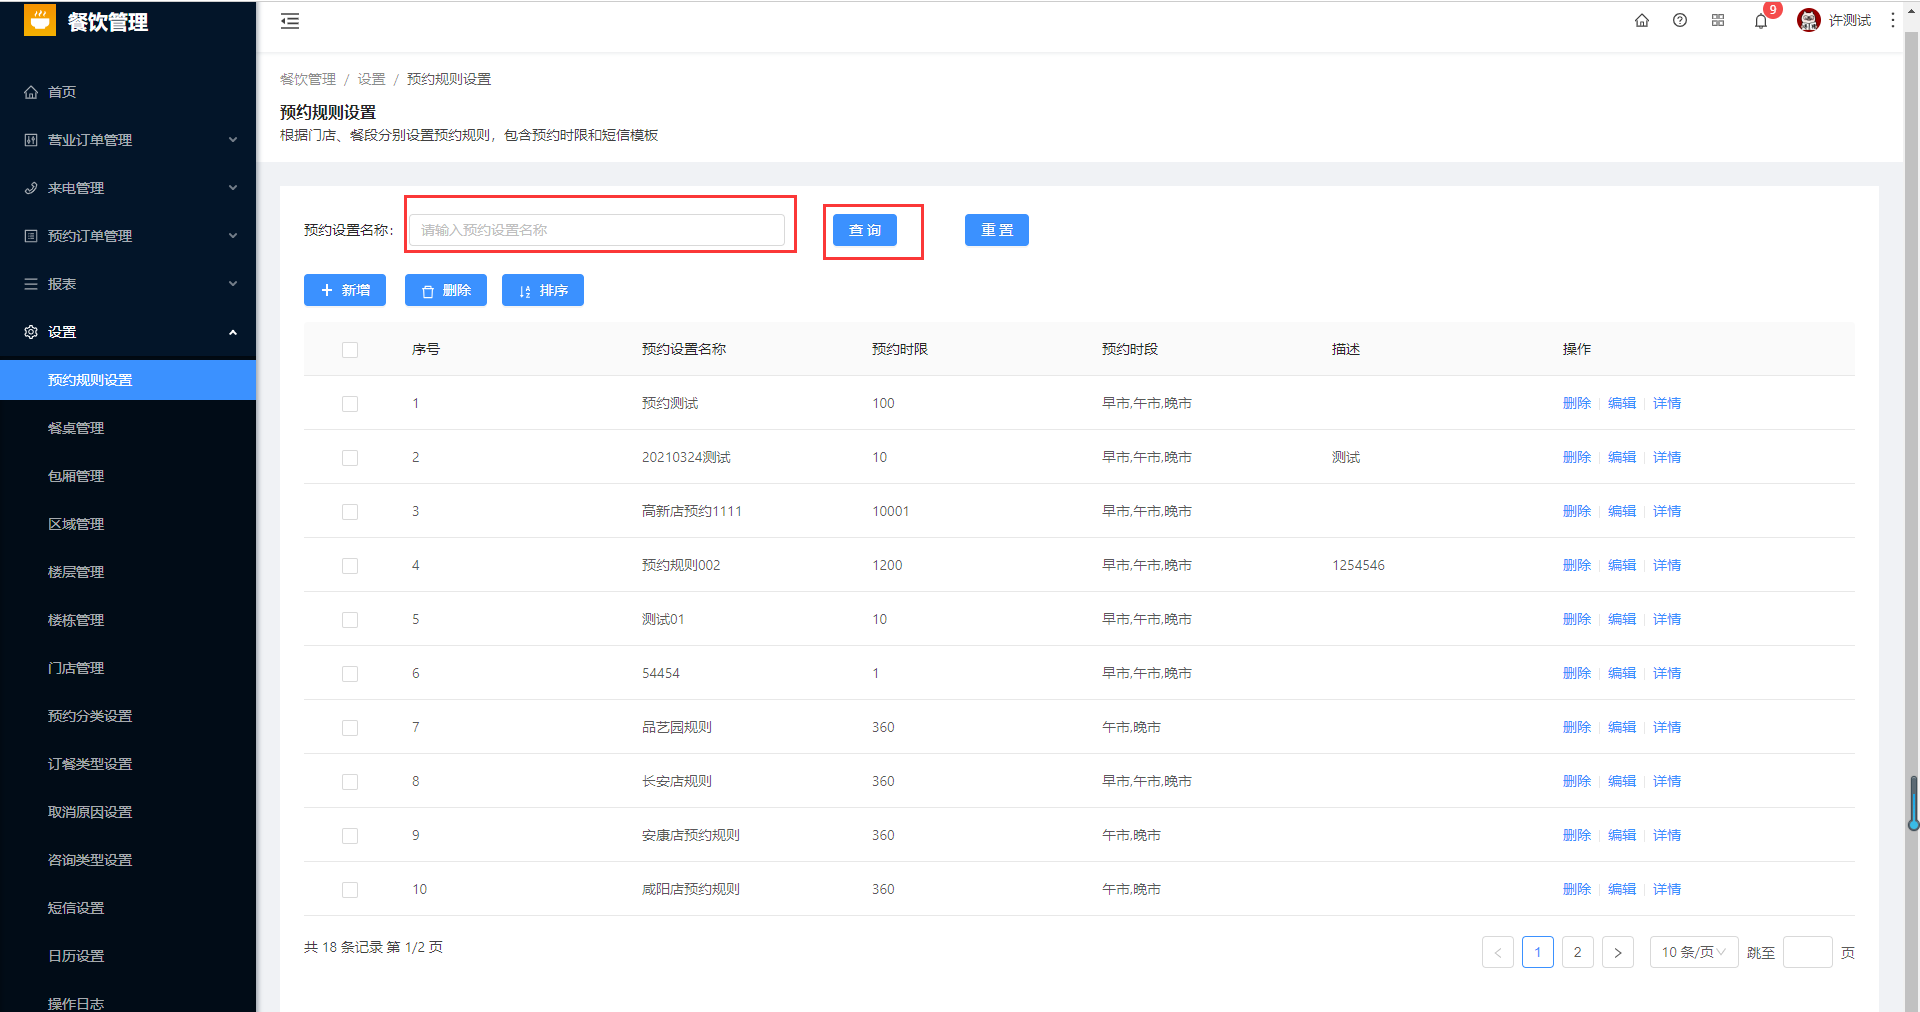
Task: Click 删除 for the 20210324测试 row
Action: click(1577, 457)
